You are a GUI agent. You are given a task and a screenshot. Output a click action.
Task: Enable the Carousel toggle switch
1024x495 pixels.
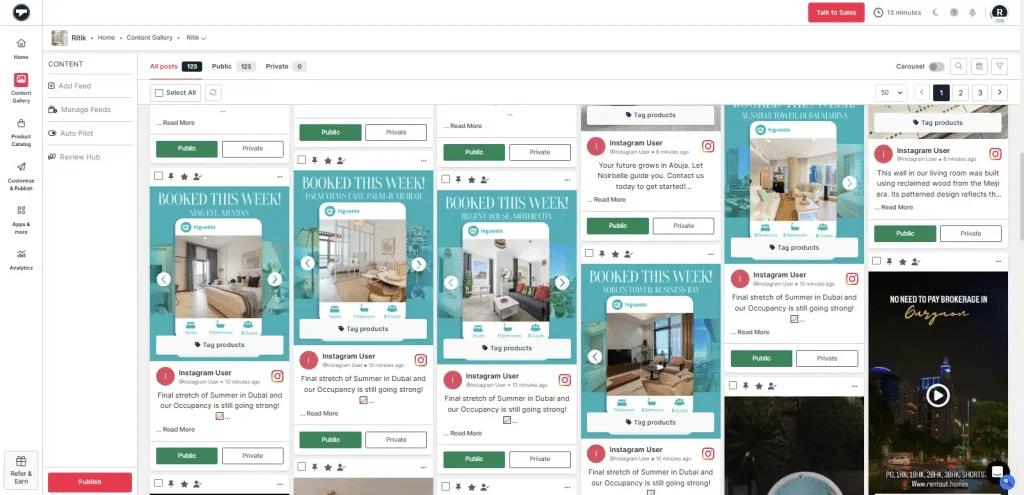[x=936, y=66]
